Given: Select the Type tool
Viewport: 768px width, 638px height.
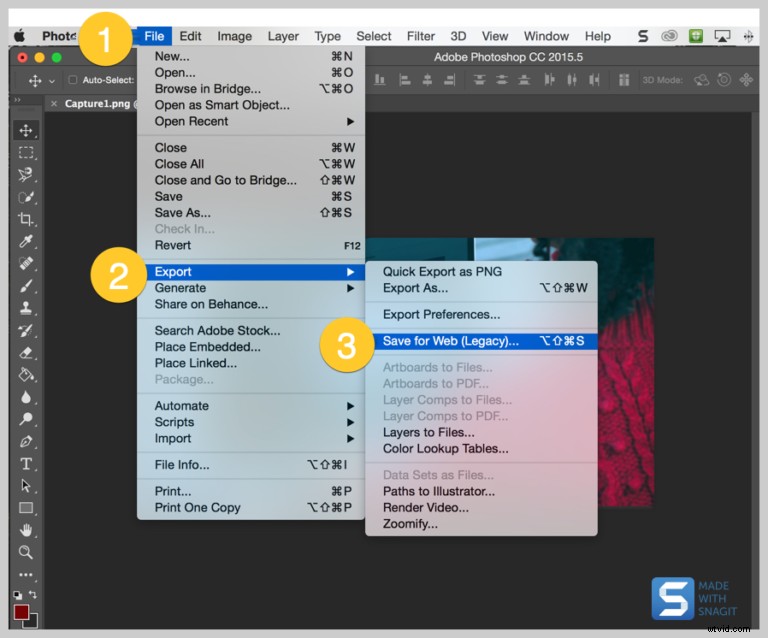Looking at the screenshot, I should (26, 464).
